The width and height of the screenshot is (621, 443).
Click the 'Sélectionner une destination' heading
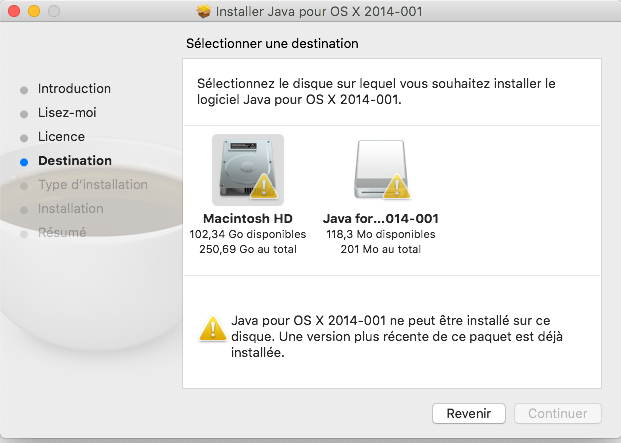point(272,44)
